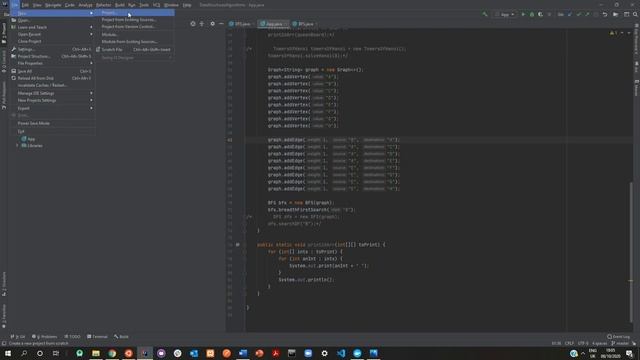The image size is (640, 360).
Task: Open the Project side tool window tab
Action: tap(4, 33)
